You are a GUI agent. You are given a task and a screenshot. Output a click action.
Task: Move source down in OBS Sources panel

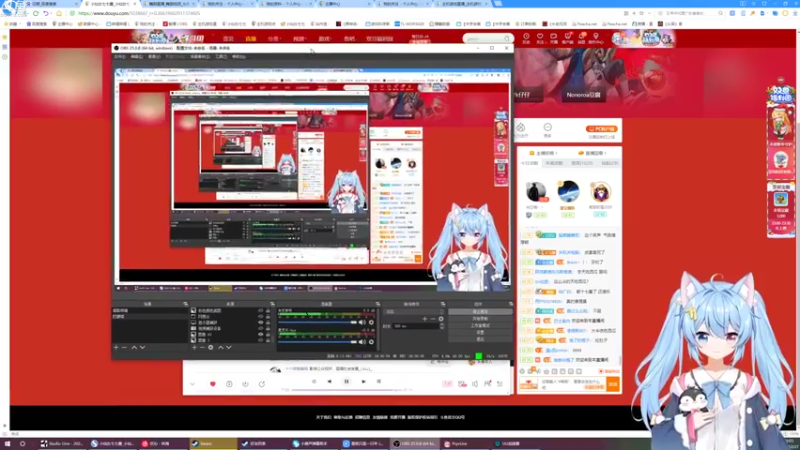click(x=229, y=347)
